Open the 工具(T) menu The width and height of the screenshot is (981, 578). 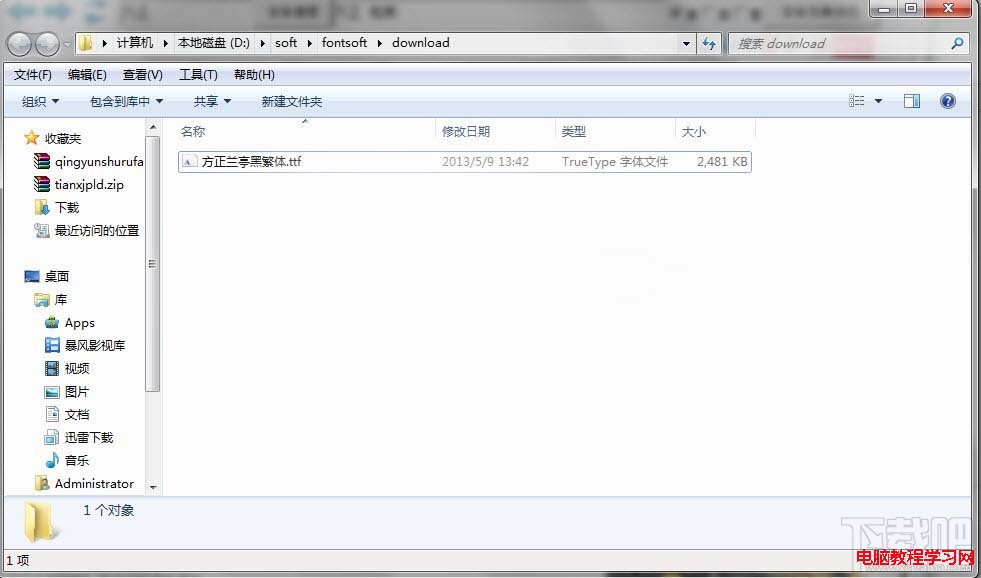pos(198,75)
